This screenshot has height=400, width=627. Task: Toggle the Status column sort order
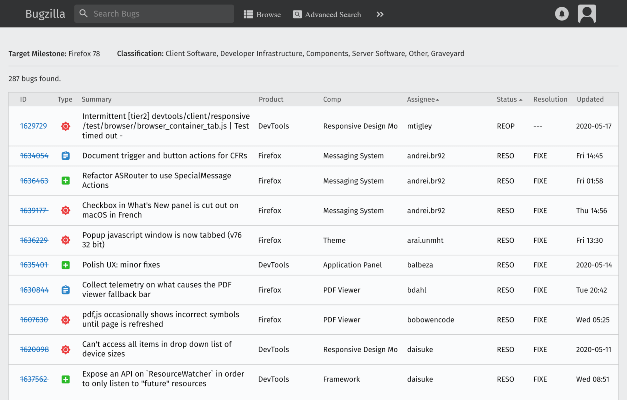[509, 99]
